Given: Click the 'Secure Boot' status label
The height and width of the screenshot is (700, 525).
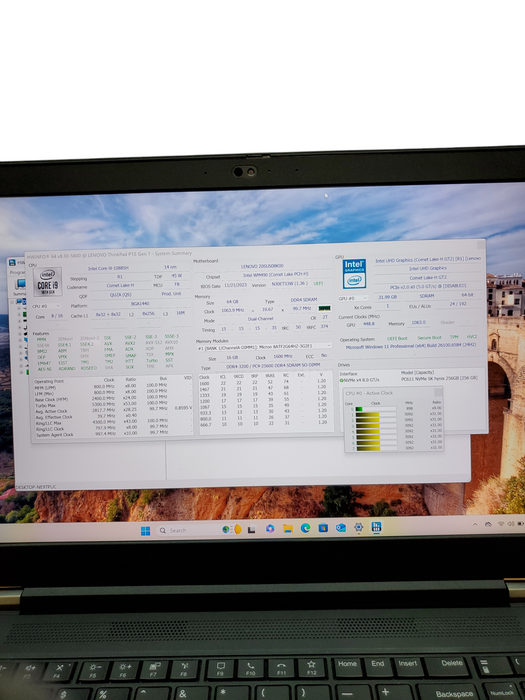Looking at the screenshot, I should (429, 338).
